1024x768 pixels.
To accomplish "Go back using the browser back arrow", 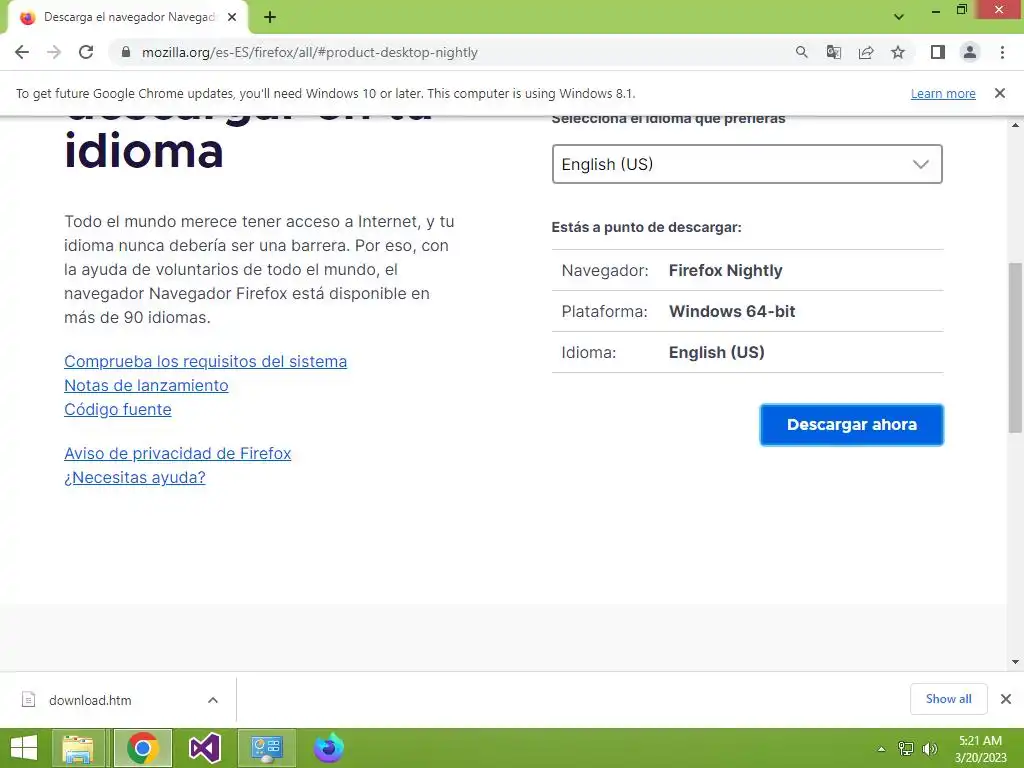I will [x=22, y=52].
